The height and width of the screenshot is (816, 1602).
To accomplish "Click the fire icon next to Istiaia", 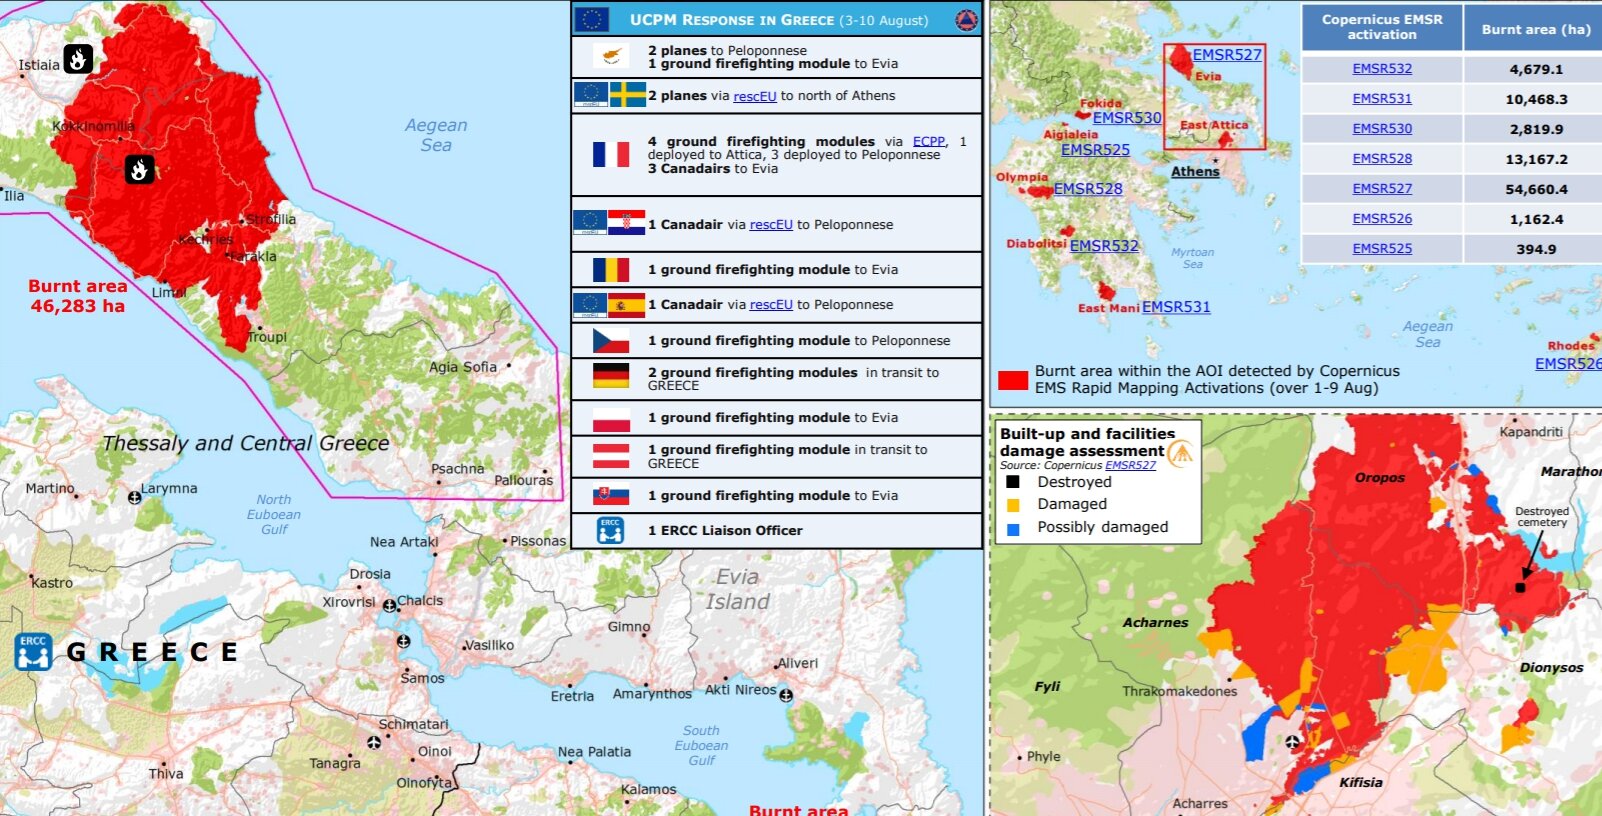I will (78, 59).
